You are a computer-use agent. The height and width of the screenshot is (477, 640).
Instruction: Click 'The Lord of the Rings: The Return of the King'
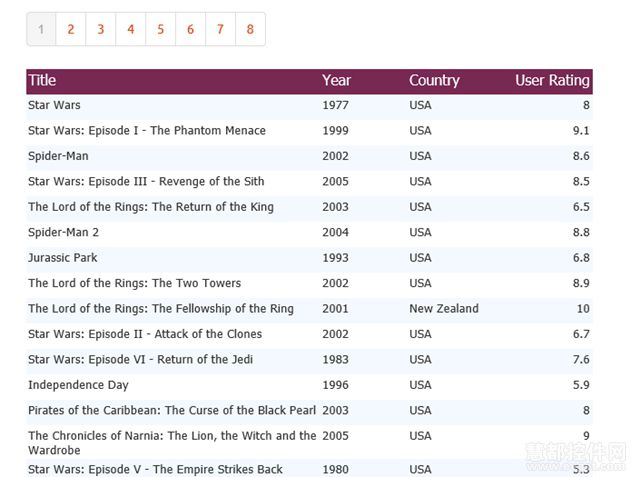(x=151, y=207)
